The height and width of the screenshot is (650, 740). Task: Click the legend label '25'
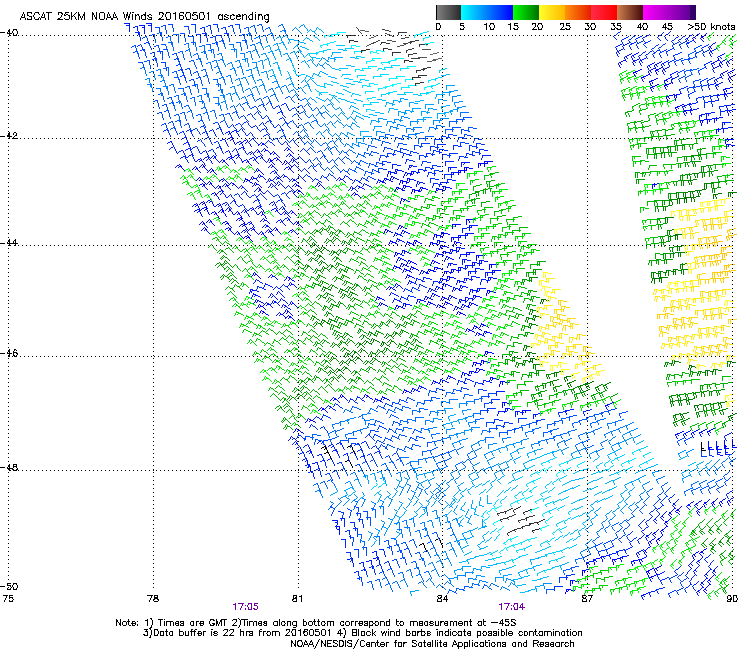coord(565,27)
